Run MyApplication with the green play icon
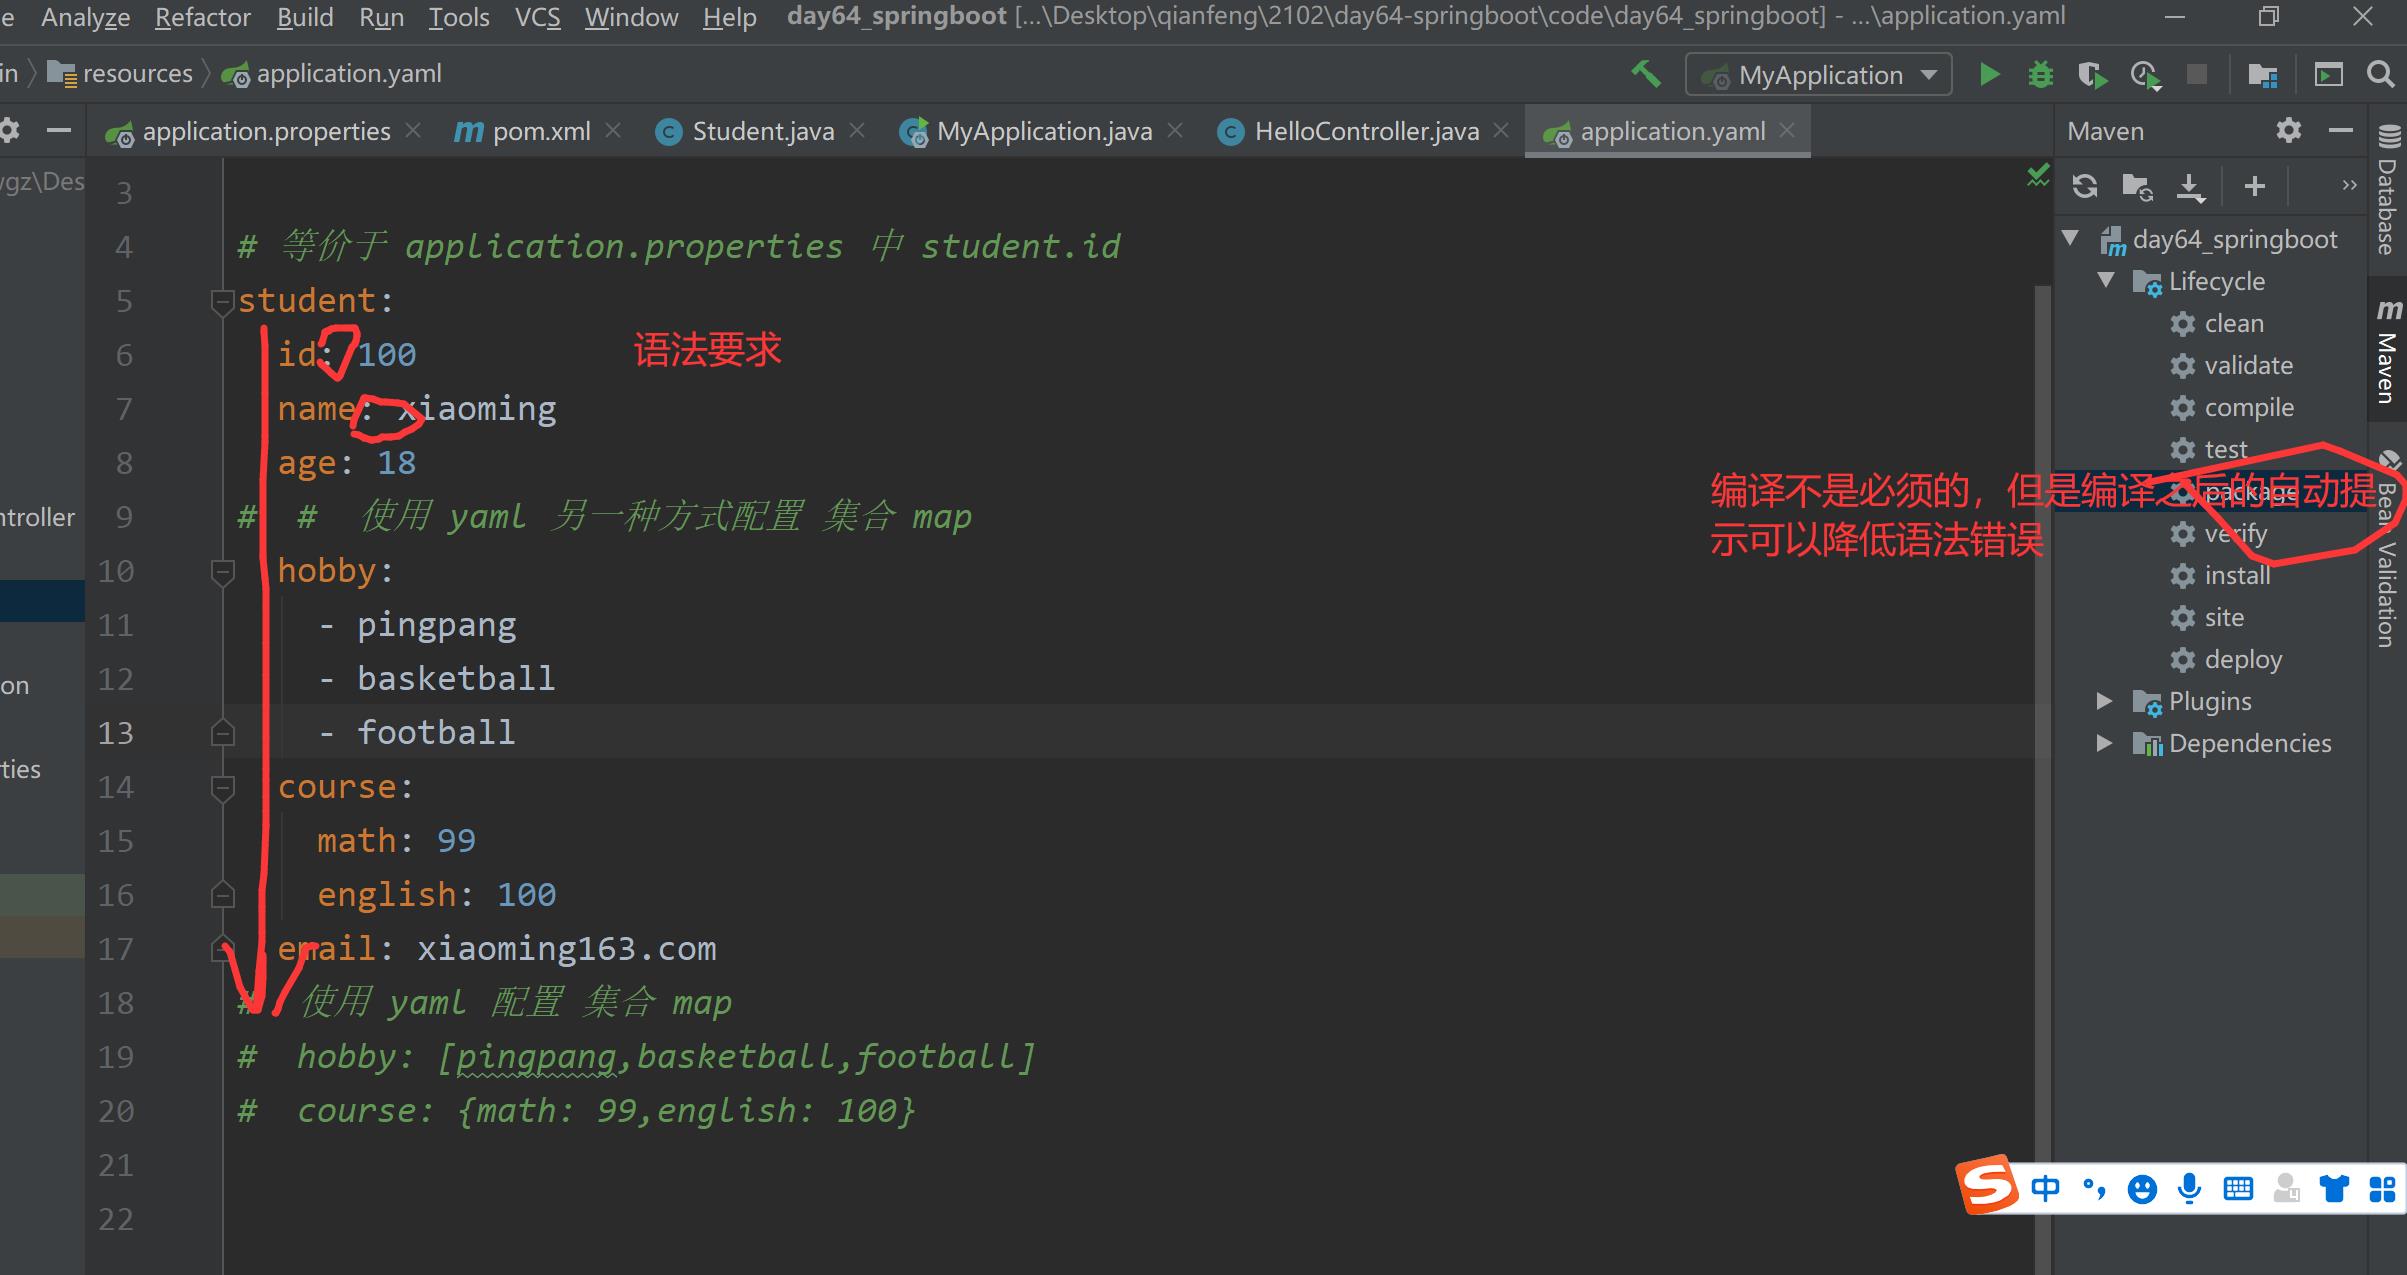 (1989, 75)
